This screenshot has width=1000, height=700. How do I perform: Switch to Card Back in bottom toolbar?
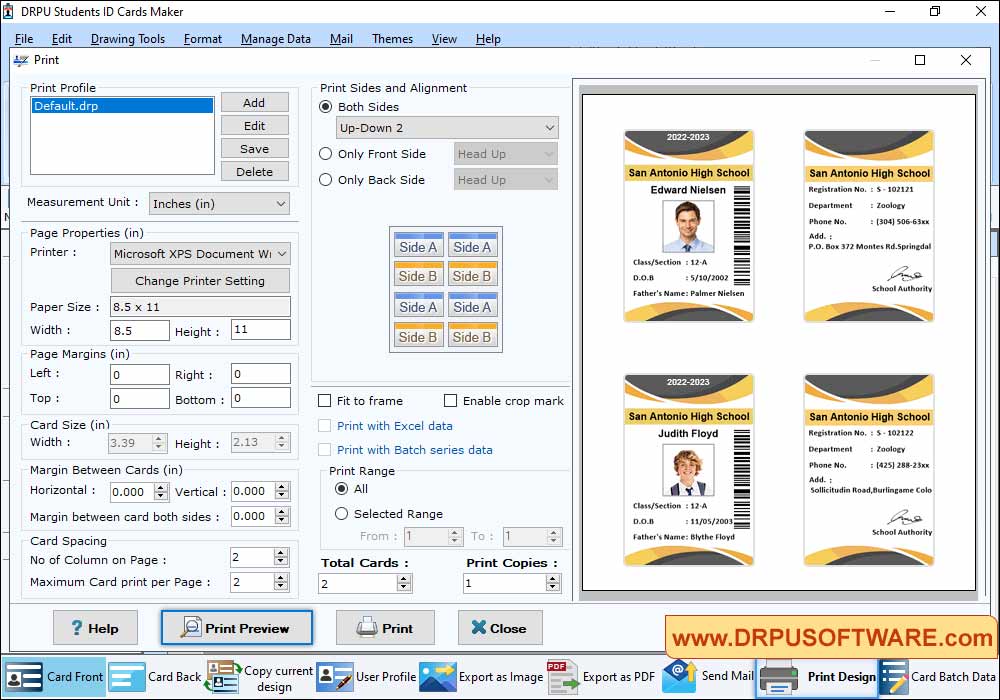[155, 676]
